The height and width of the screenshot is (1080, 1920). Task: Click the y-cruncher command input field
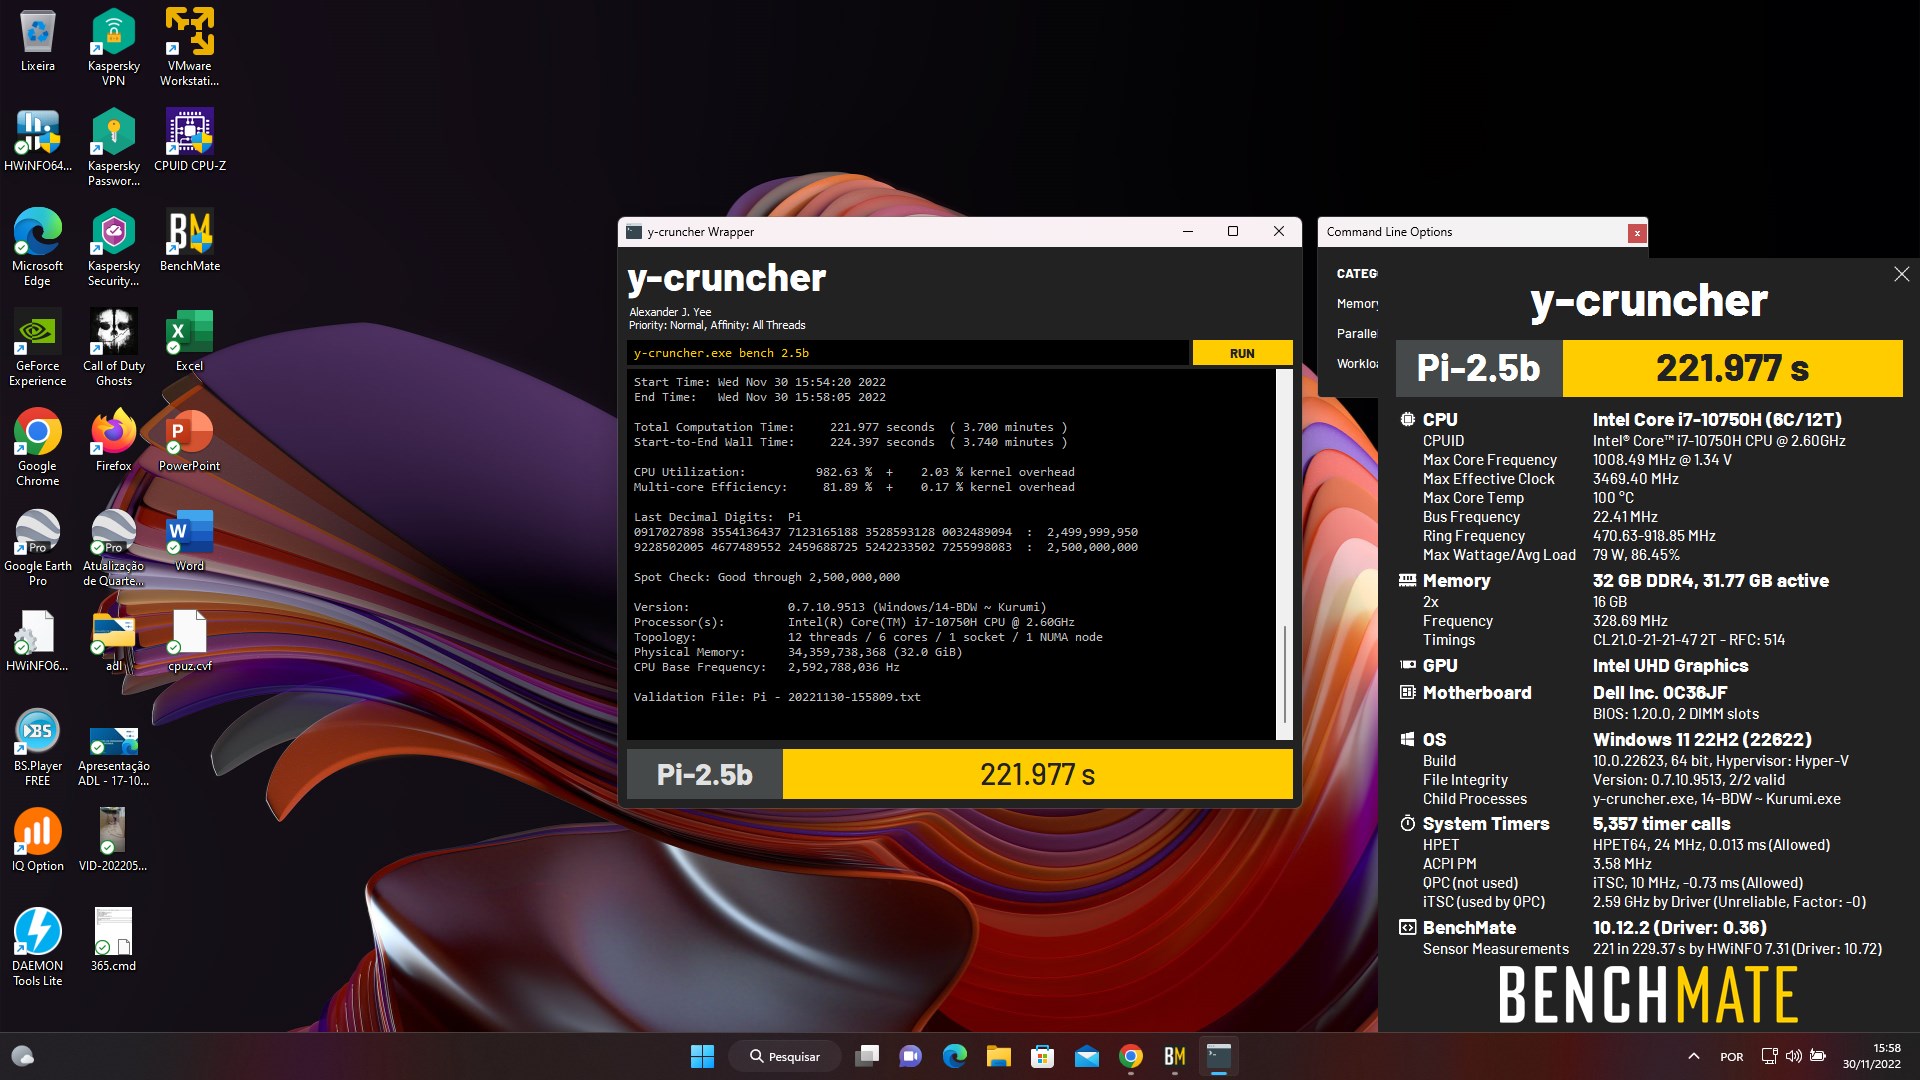click(x=907, y=353)
